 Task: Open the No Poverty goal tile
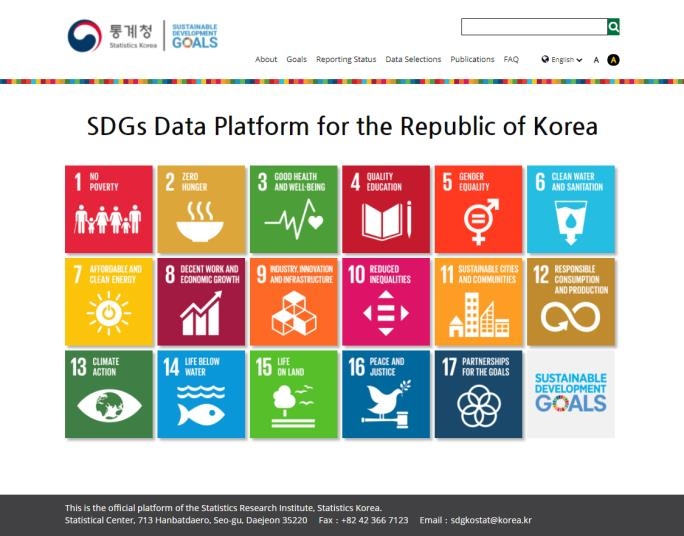coord(109,209)
